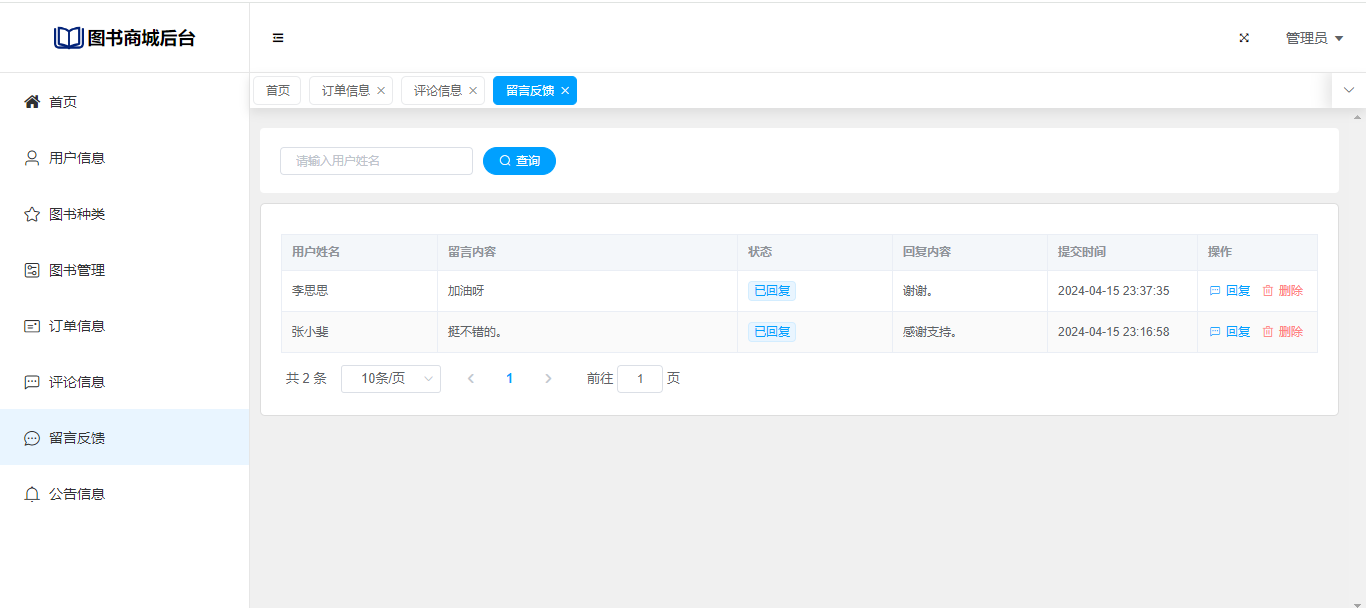1366x608 pixels.
Task: Toggle fullscreen using the expand icon
Action: pos(1244,38)
